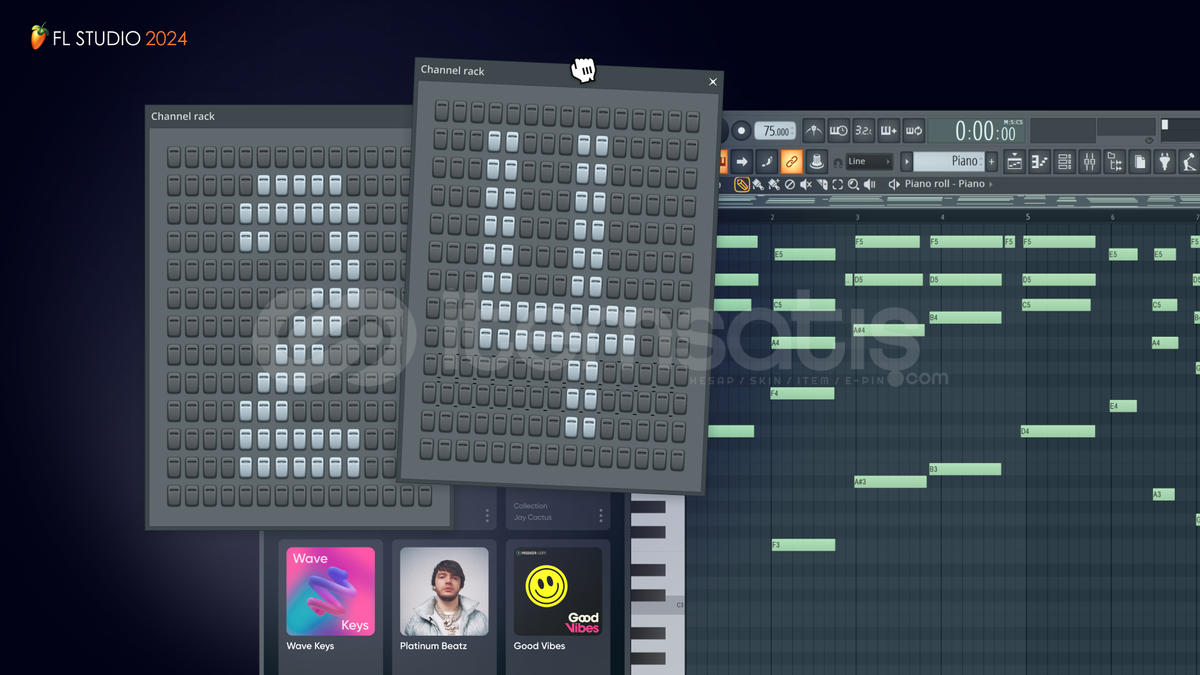Select the B4 note at bar 4
Image resolution: width=1200 pixels, height=675 pixels.
coord(964,318)
